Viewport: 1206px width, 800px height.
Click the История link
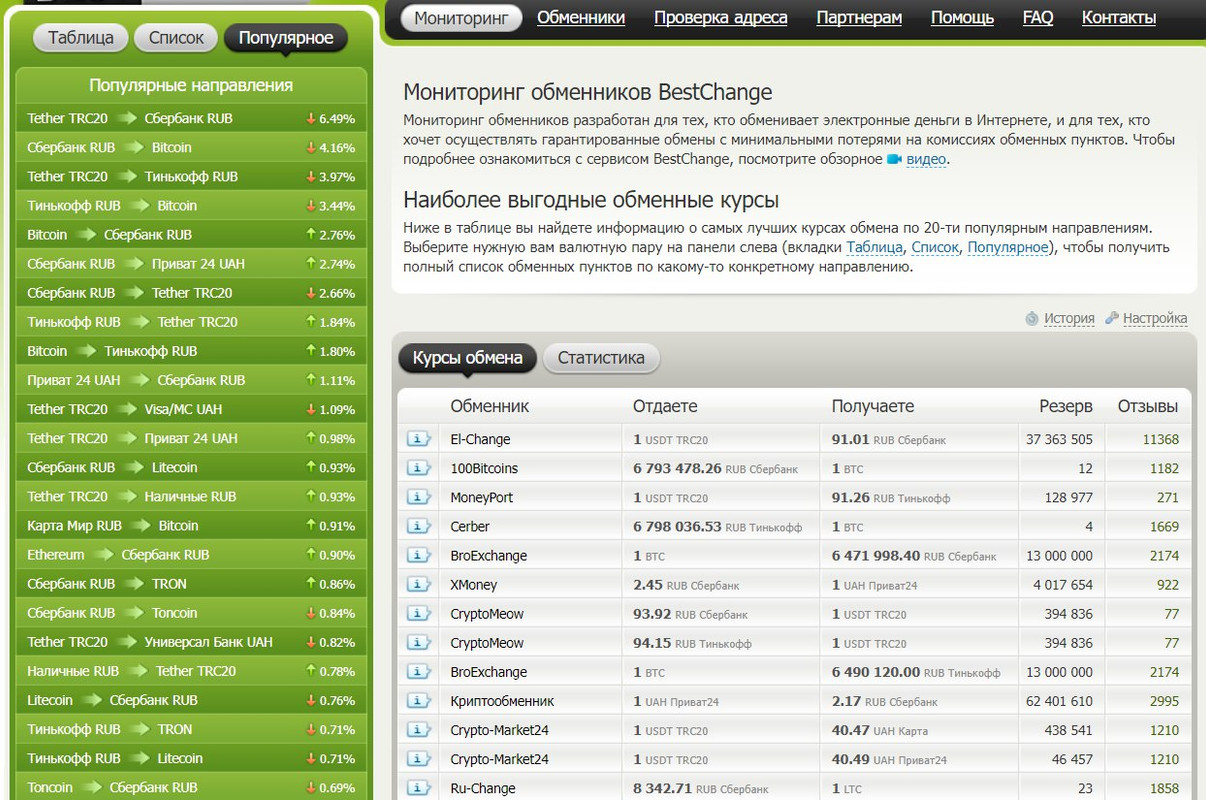point(1069,318)
